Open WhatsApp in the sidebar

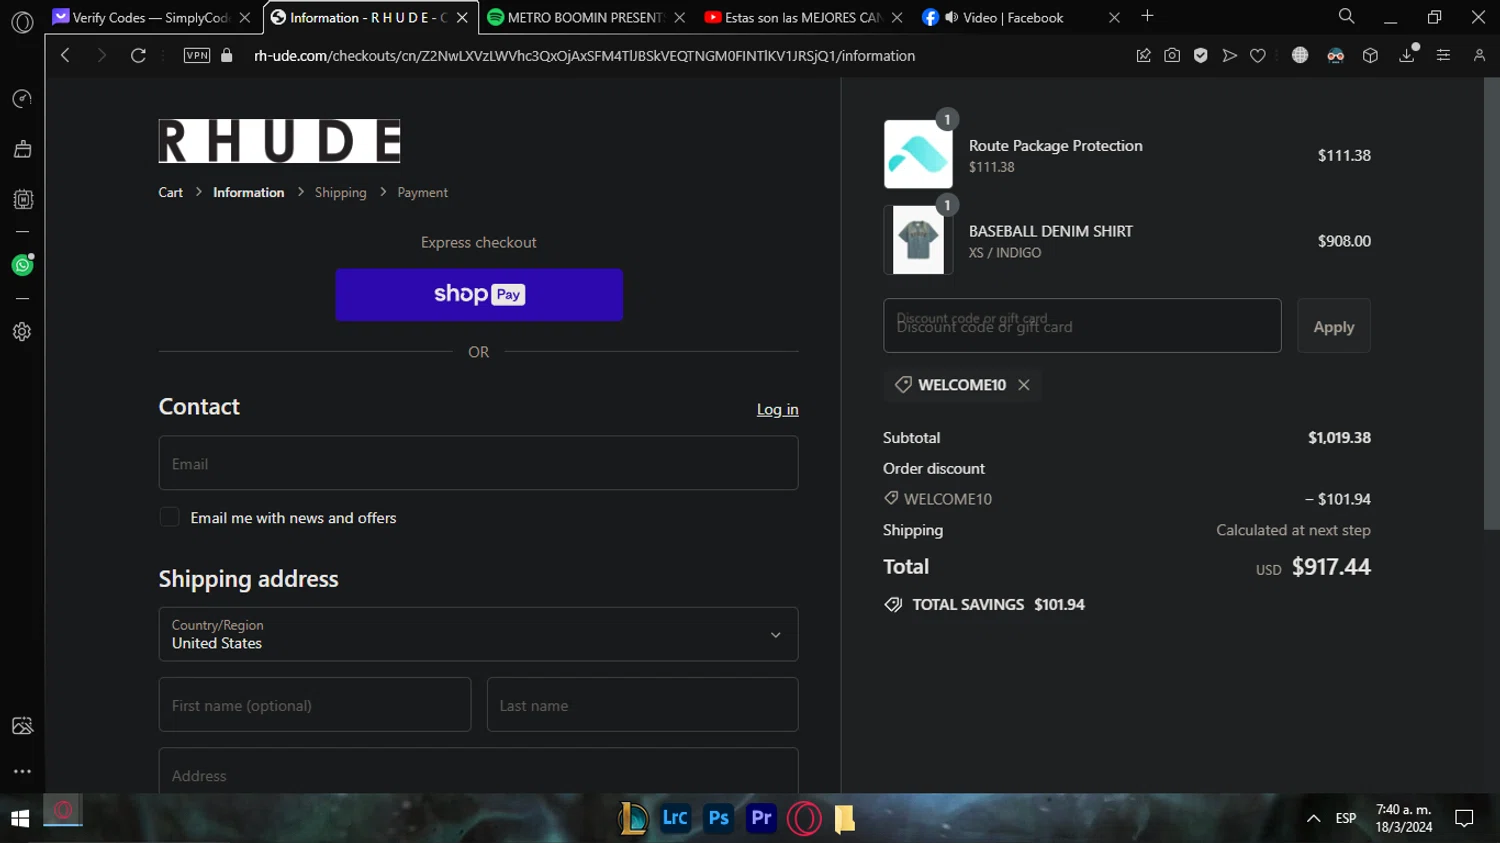[22, 265]
